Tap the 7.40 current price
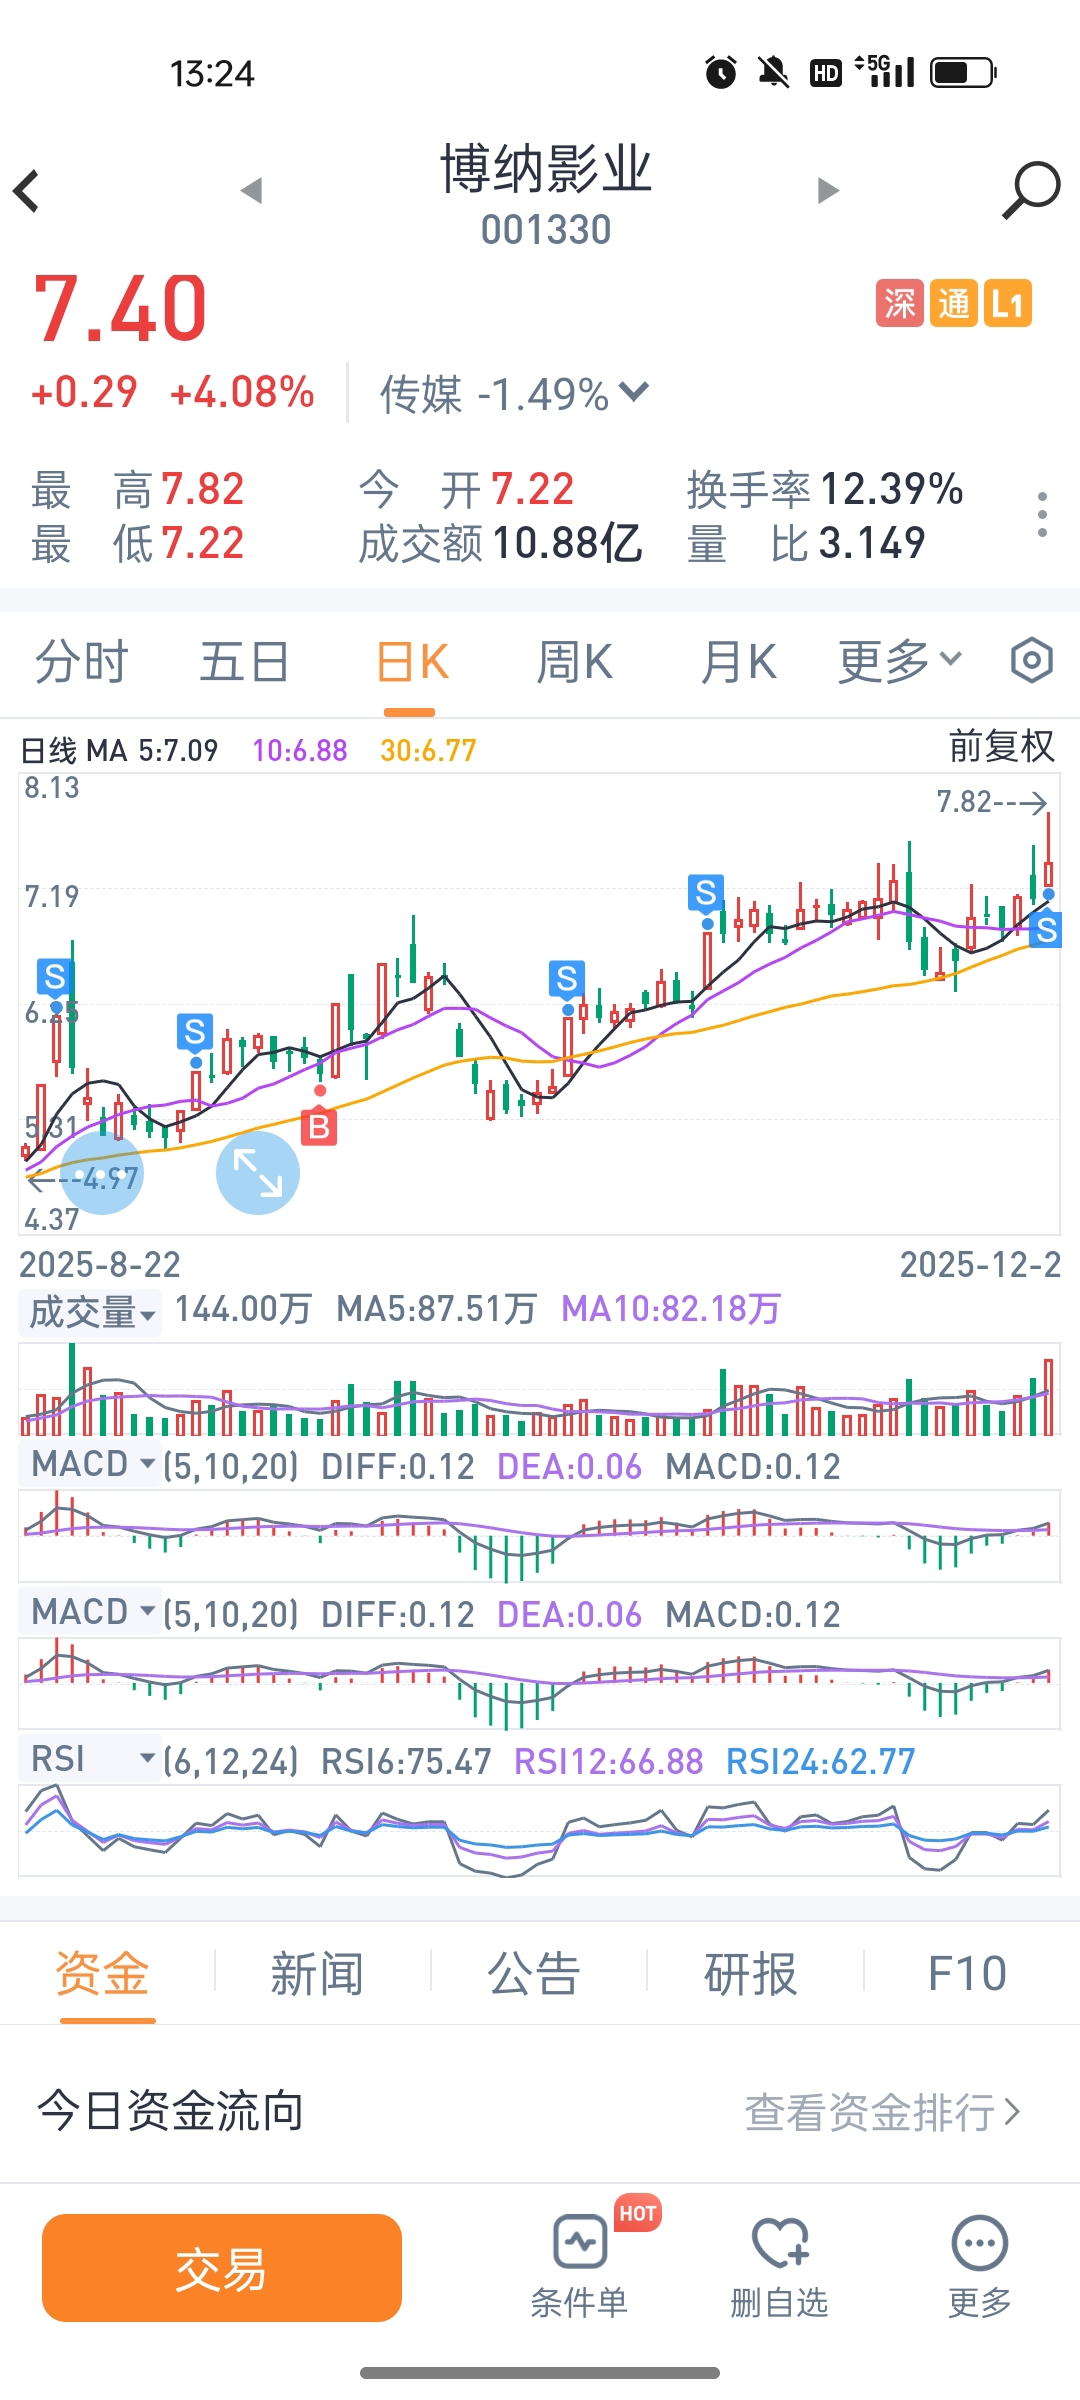Screen dimensions: 1080x2400 pyautogui.click(x=120, y=308)
